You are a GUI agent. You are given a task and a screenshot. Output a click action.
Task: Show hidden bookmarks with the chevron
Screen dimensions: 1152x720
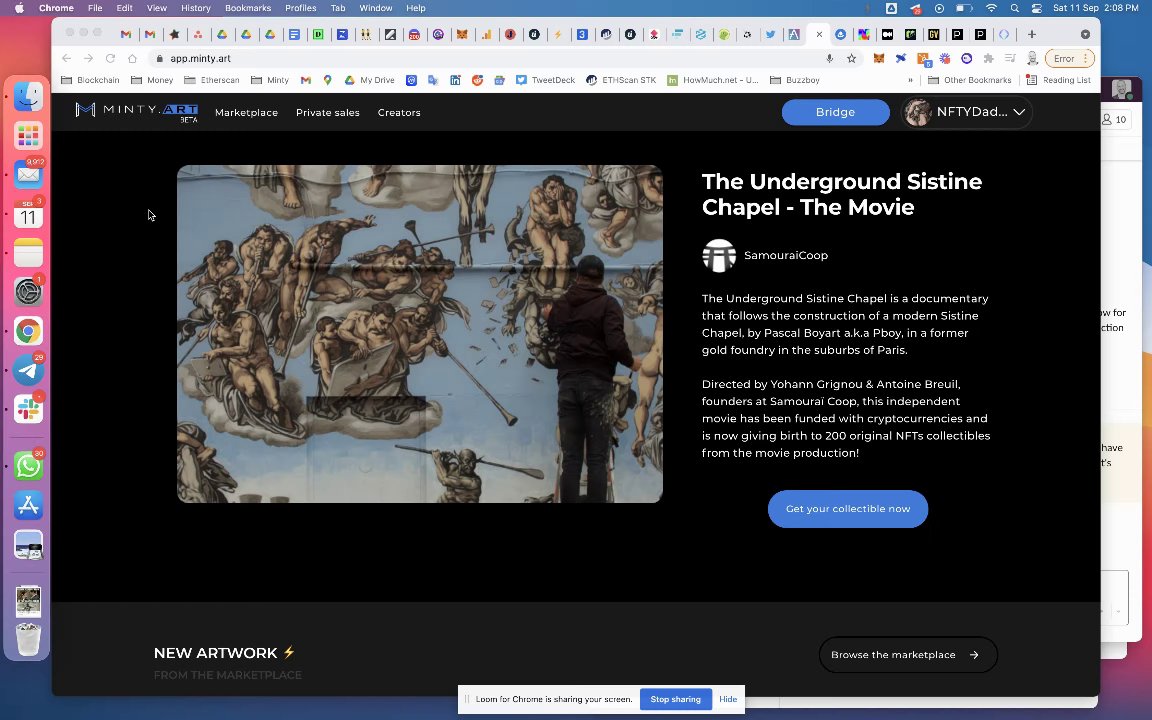click(910, 80)
